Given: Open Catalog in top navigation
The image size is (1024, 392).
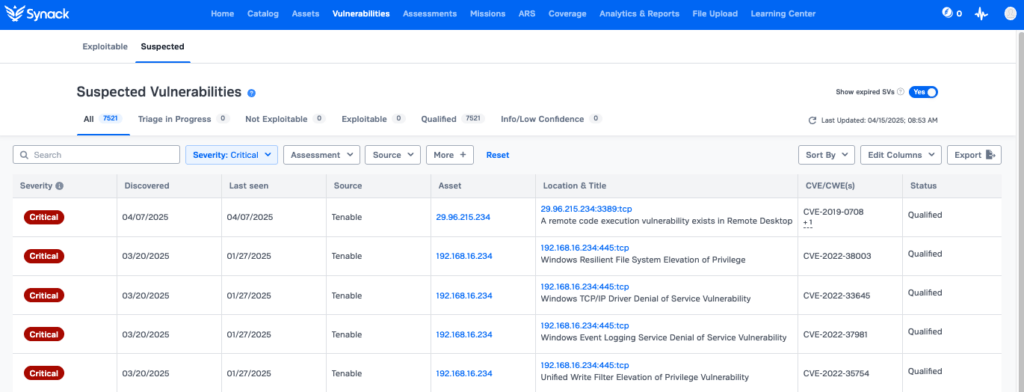Looking at the screenshot, I should [263, 14].
